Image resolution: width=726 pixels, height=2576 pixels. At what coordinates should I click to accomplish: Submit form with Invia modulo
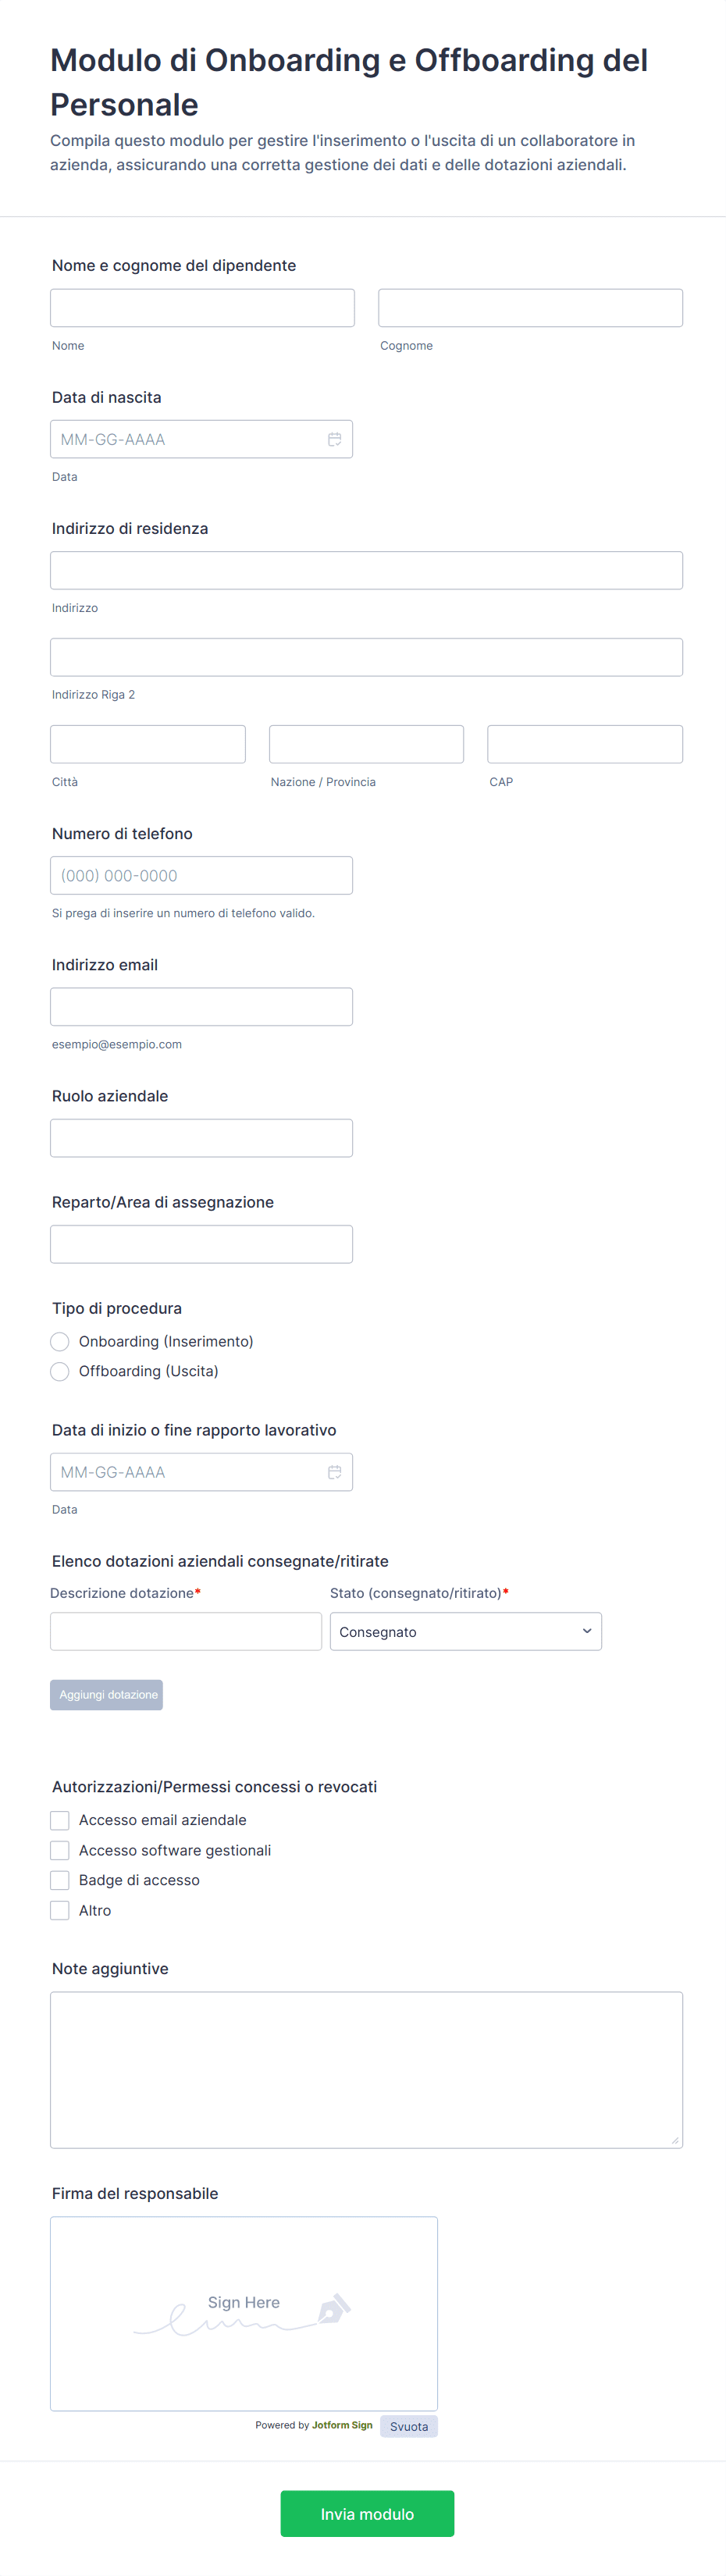pos(367,2513)
